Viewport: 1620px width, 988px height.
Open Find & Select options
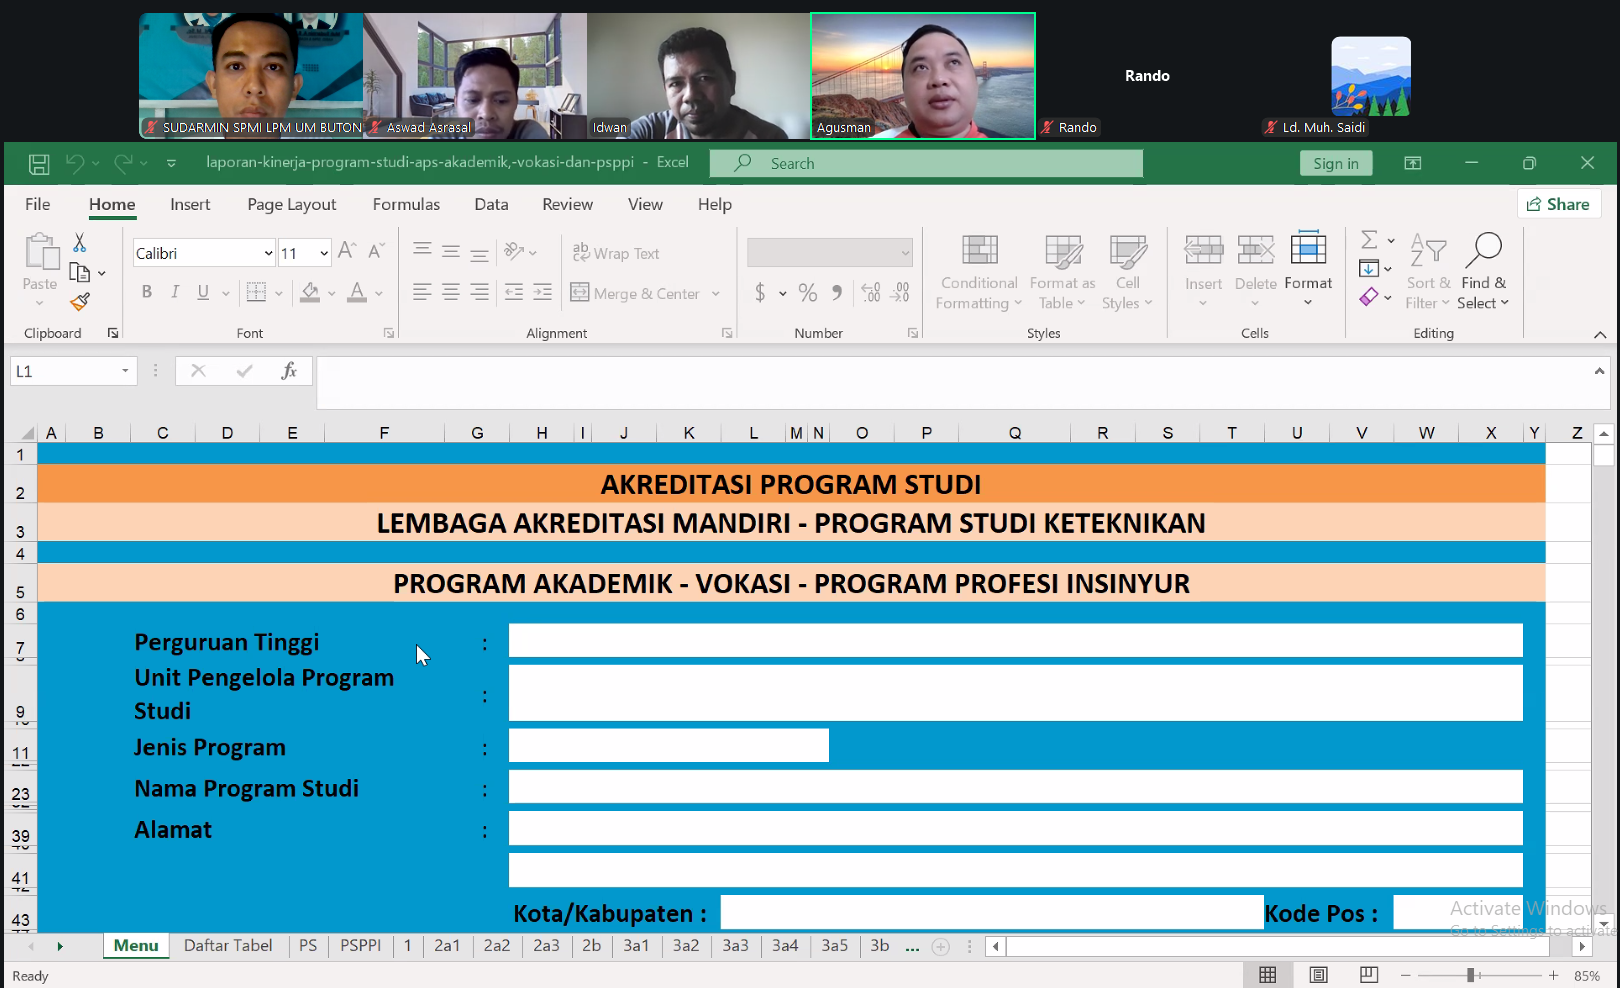(x=1485, y=270)
